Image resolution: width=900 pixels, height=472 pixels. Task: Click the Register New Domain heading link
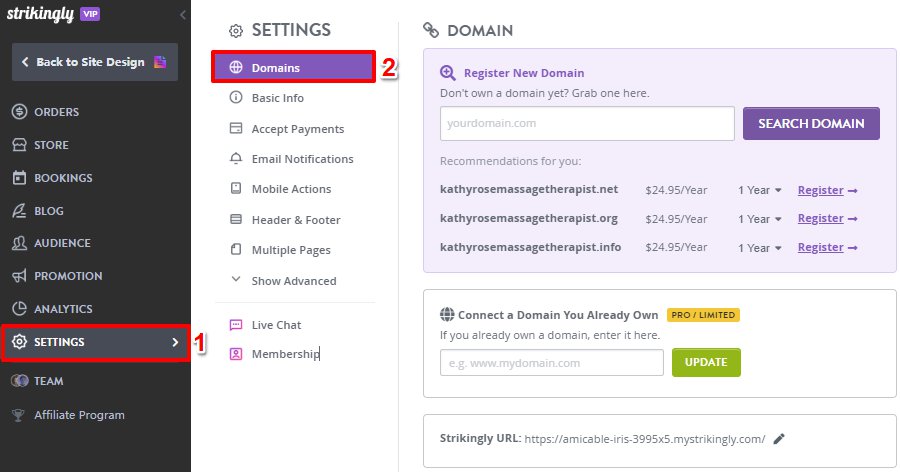(x=524, y=73)
